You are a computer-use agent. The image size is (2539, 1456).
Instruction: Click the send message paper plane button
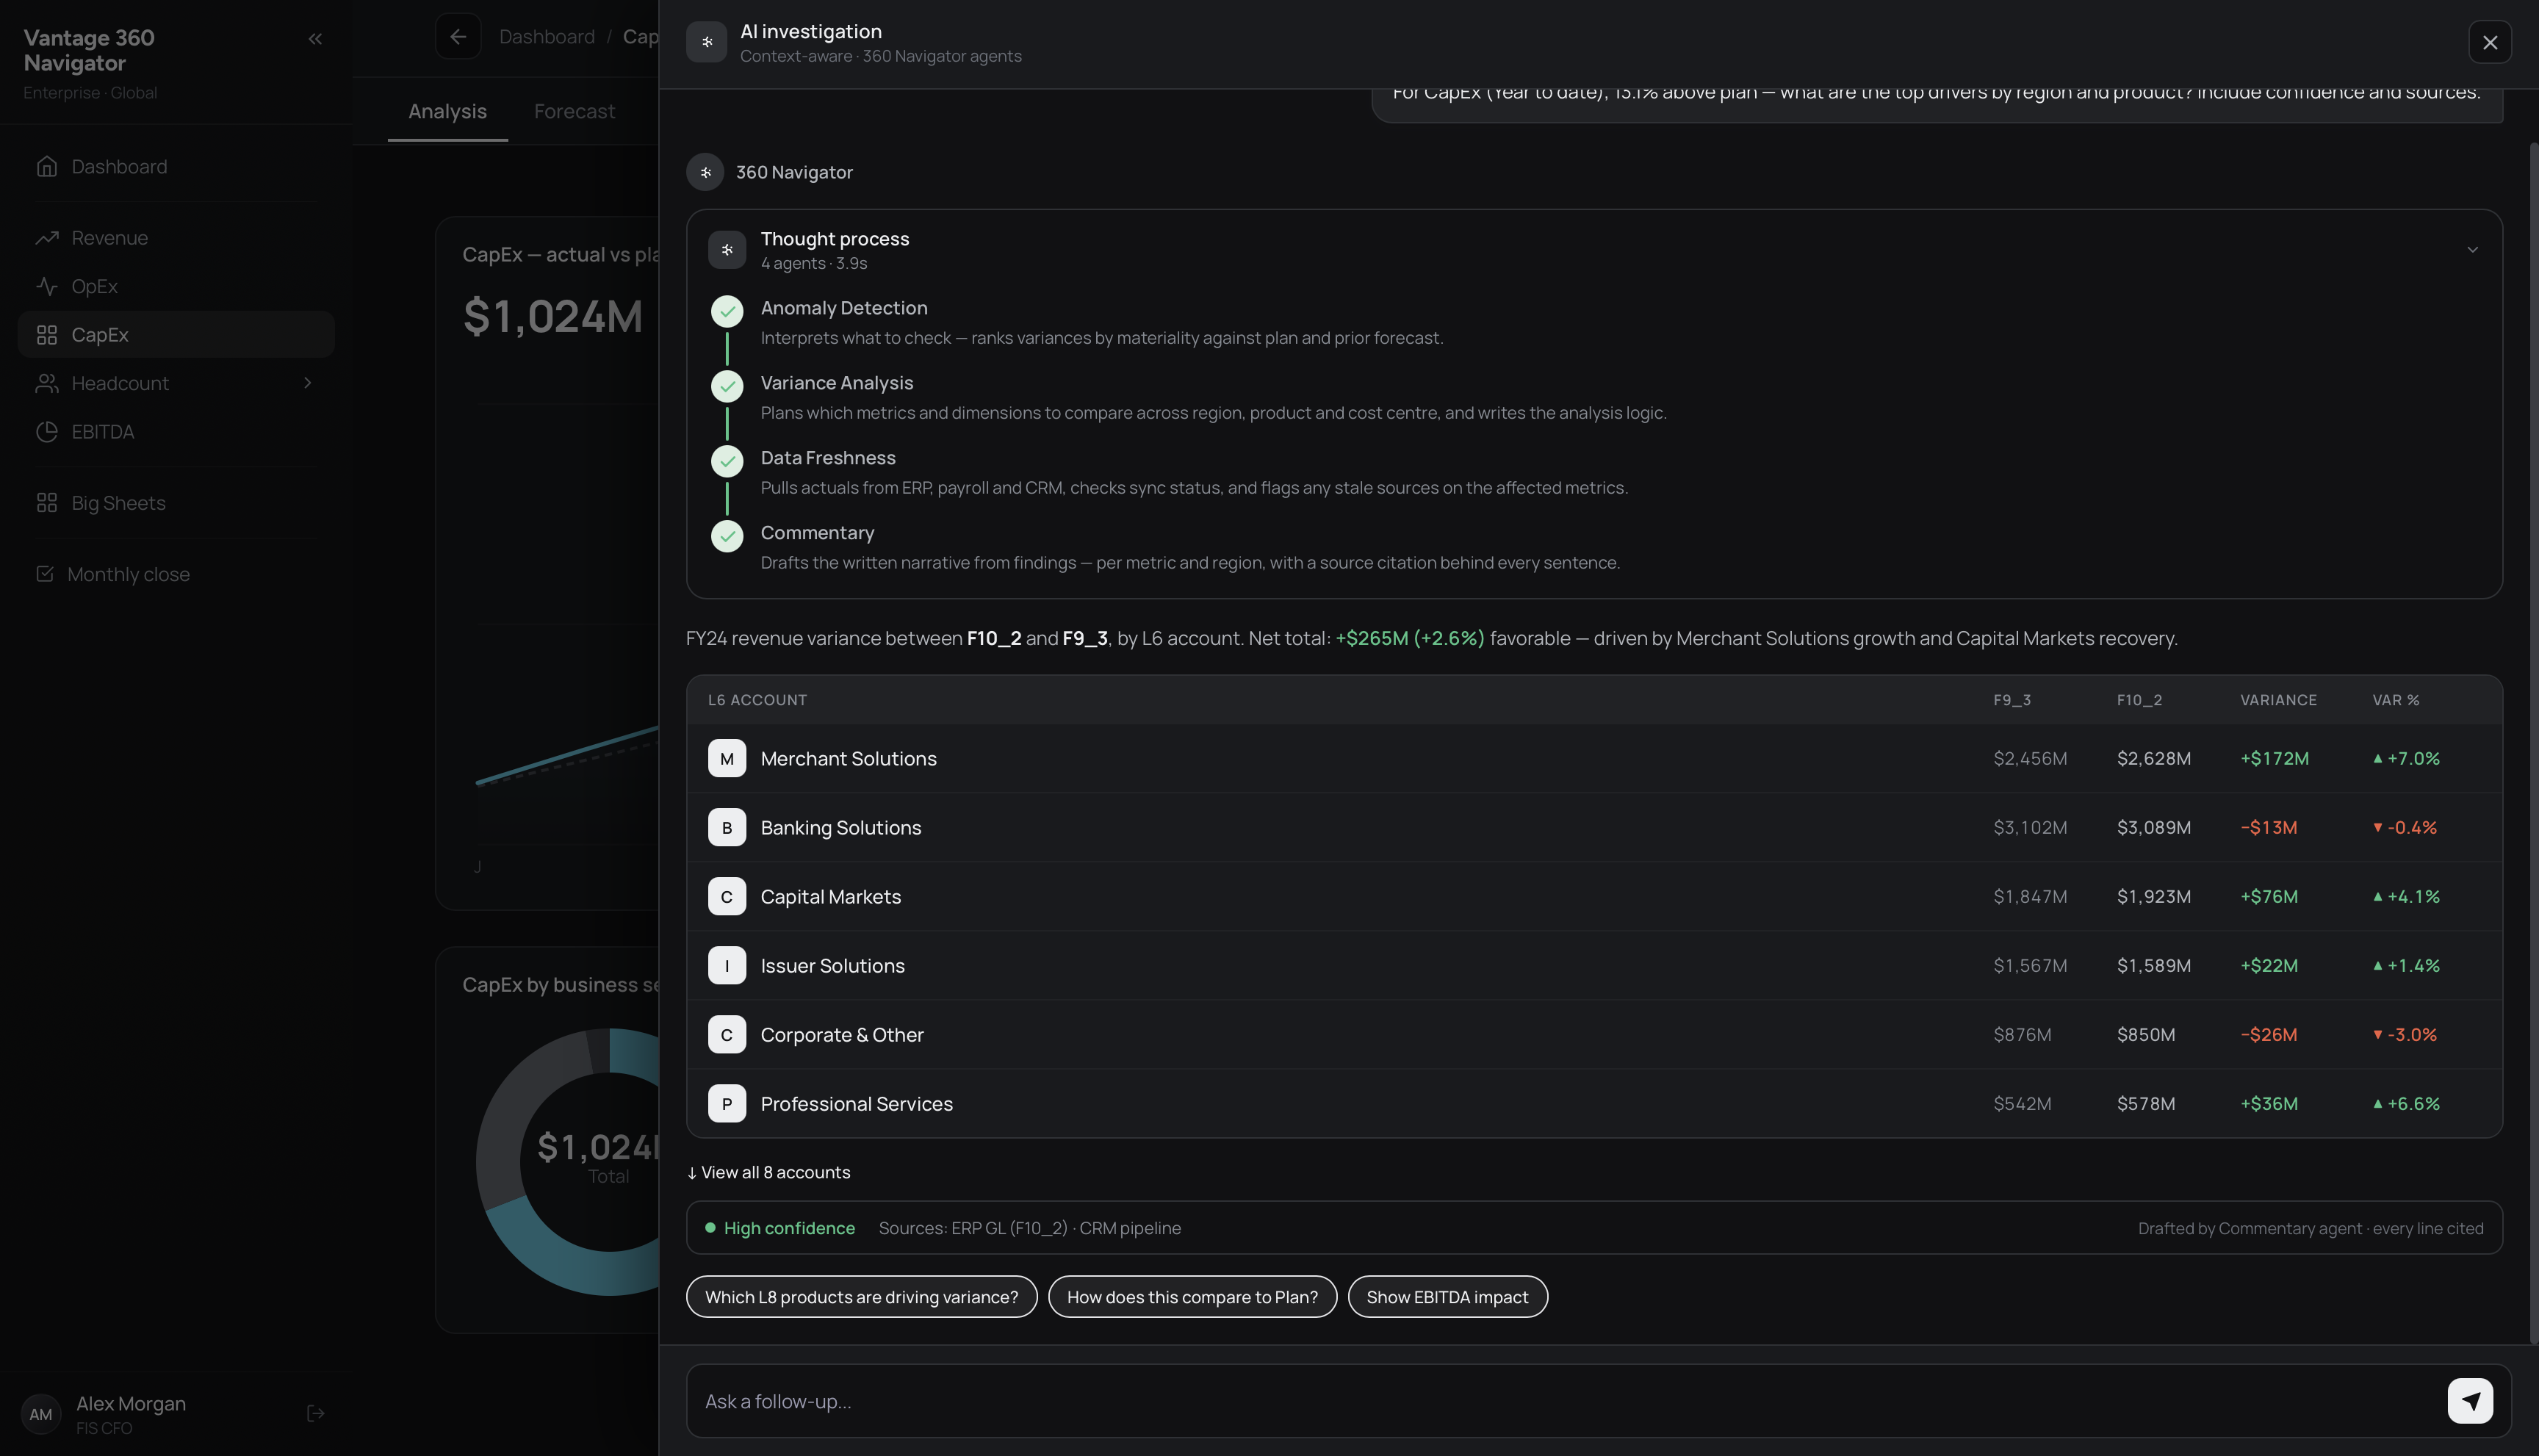pos(2470,1401)
